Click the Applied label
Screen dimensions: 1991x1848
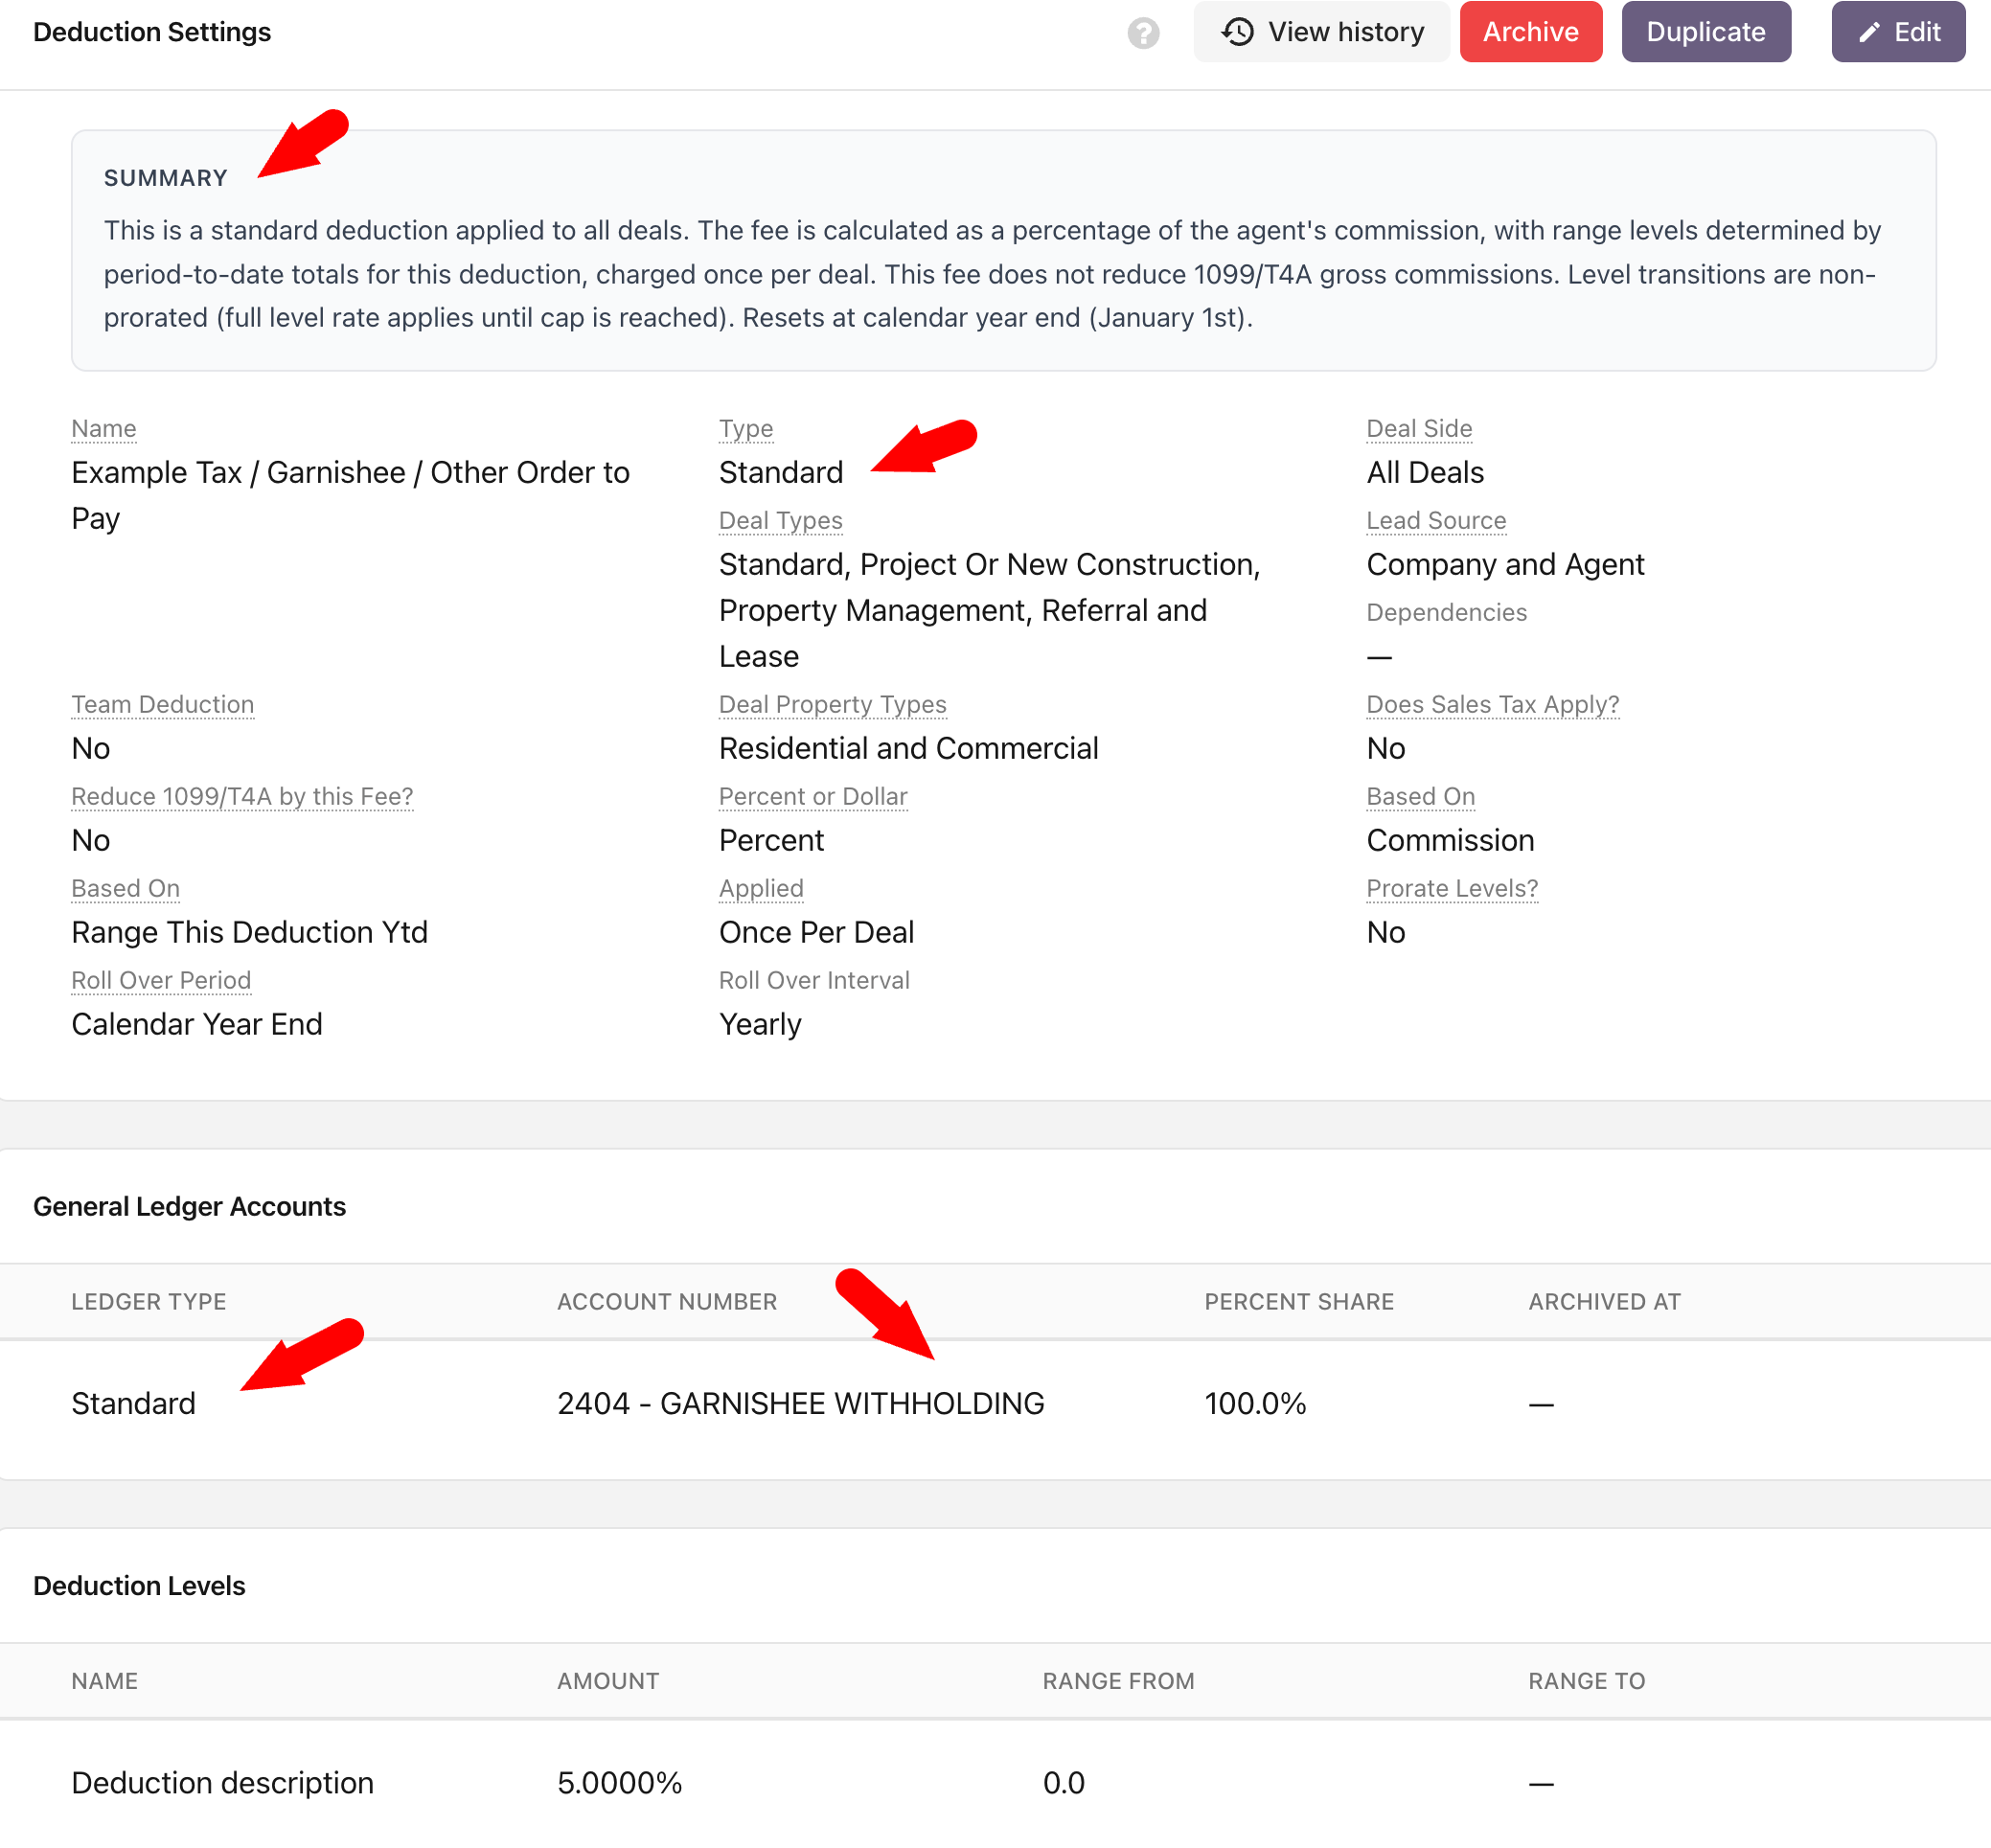[x=761, y=888]
